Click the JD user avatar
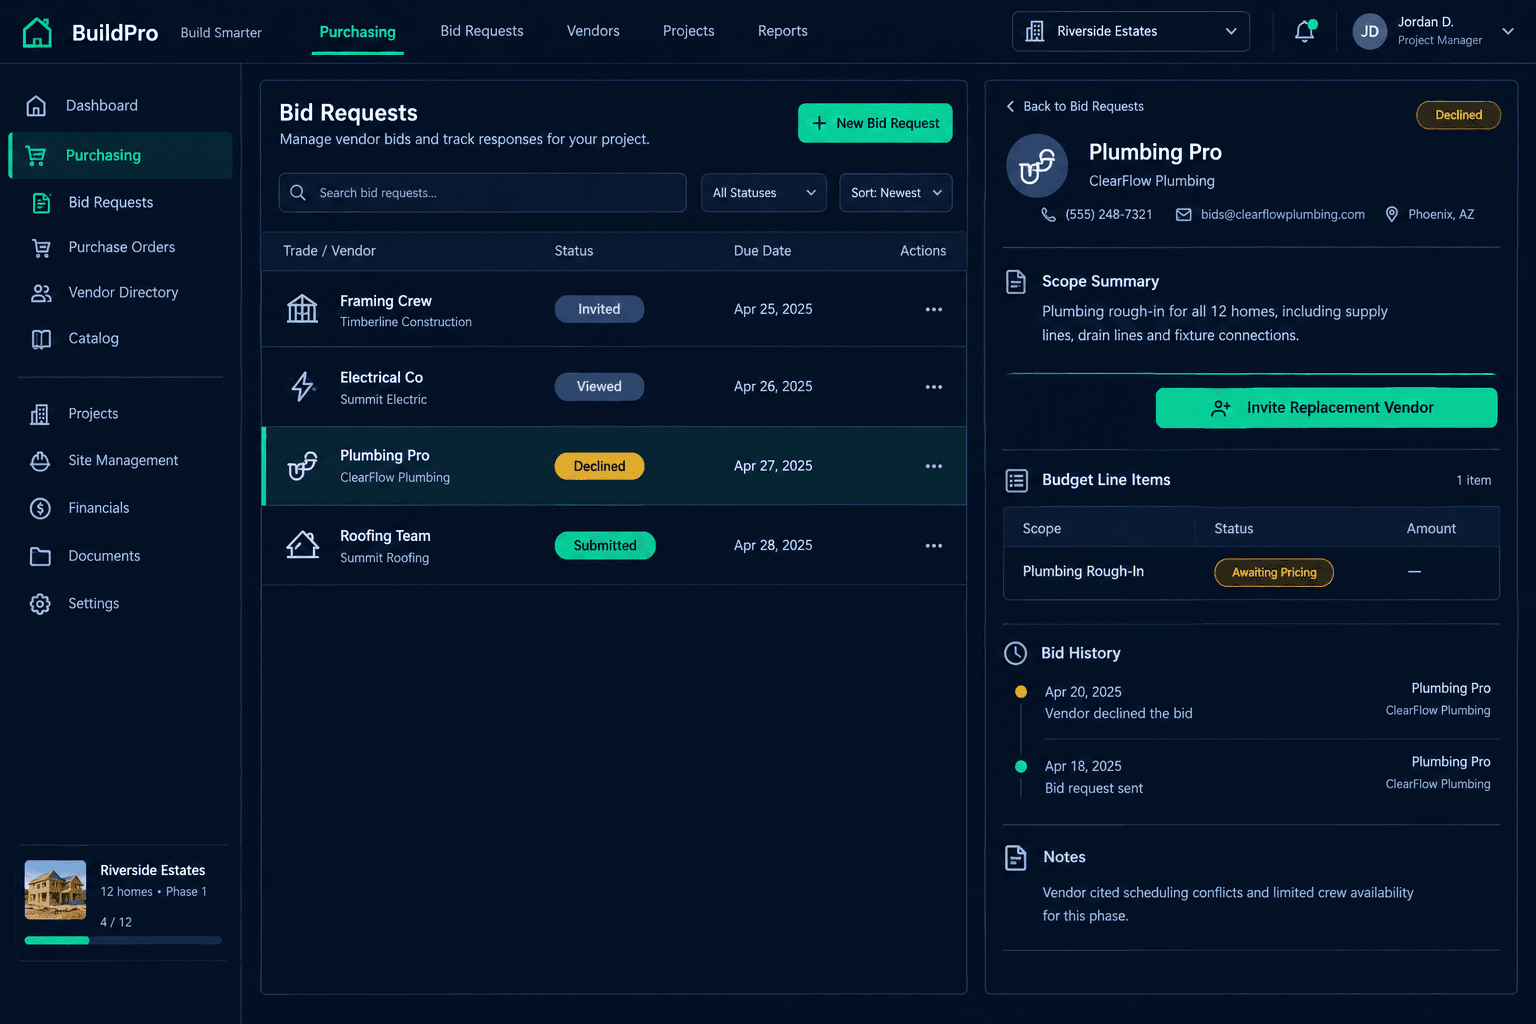 pyautogui.click(x=1369, y=31)
